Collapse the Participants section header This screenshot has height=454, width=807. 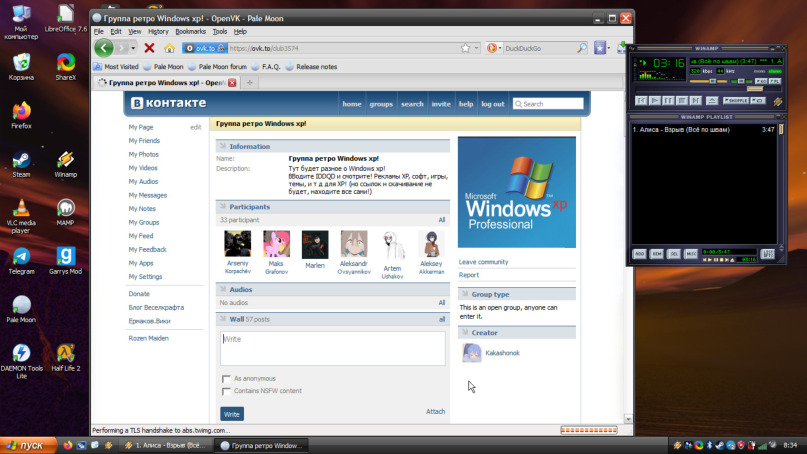click(x=332, y=207)
